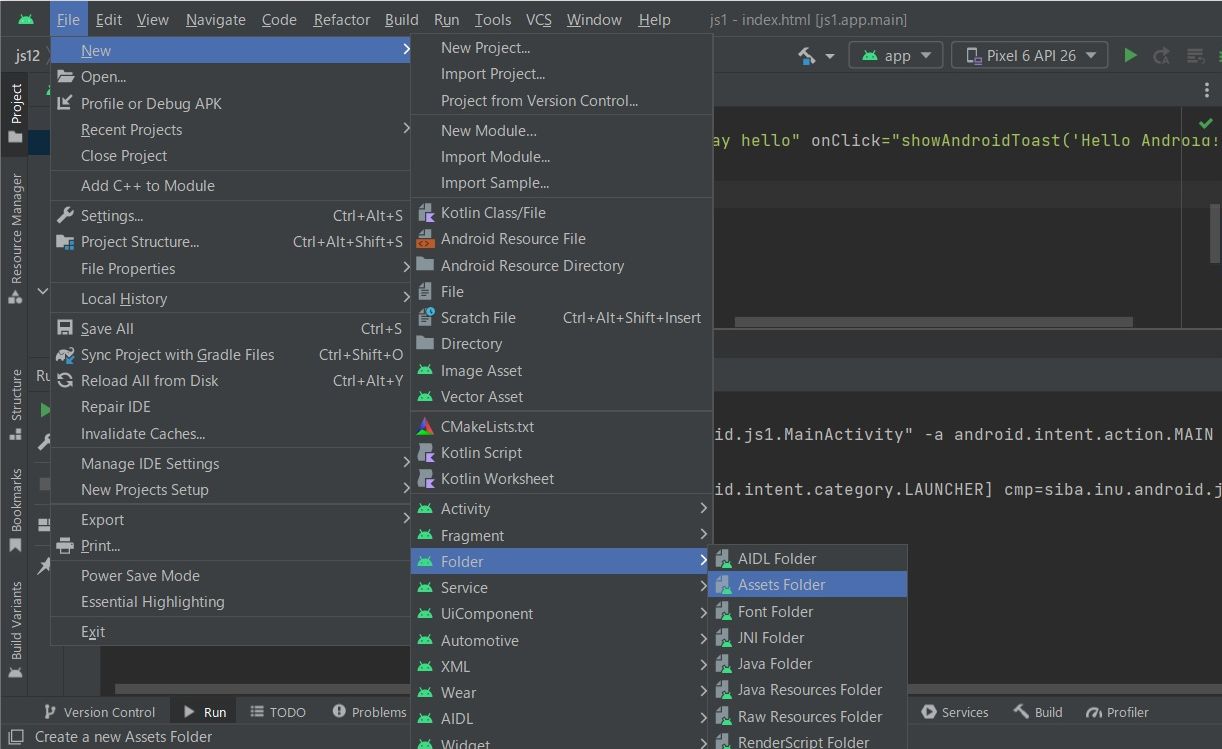Open the VCS menu
The width and height of the screenshot is (1222, 749).
tap(538, 19)
